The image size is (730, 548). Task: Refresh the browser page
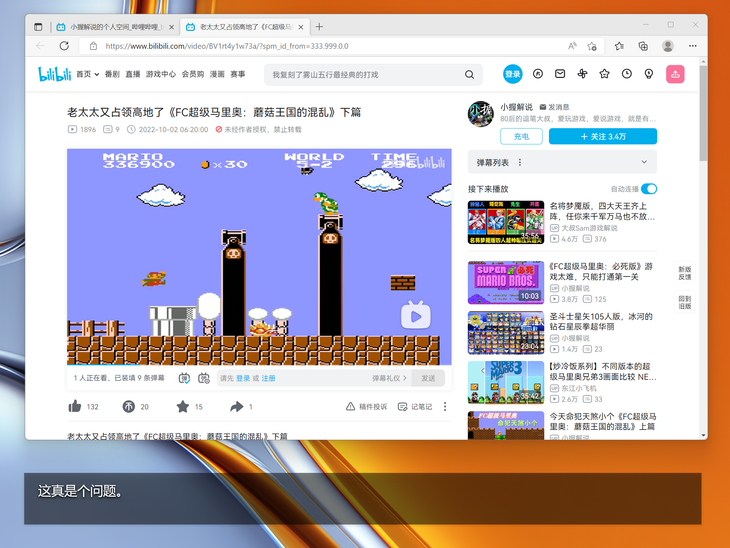pos(64,46)
